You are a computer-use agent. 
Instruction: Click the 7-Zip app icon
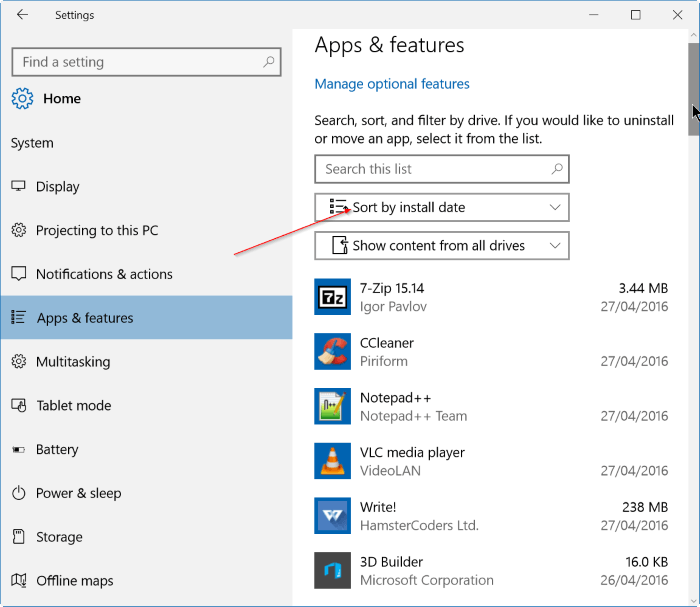coord(332,297)
